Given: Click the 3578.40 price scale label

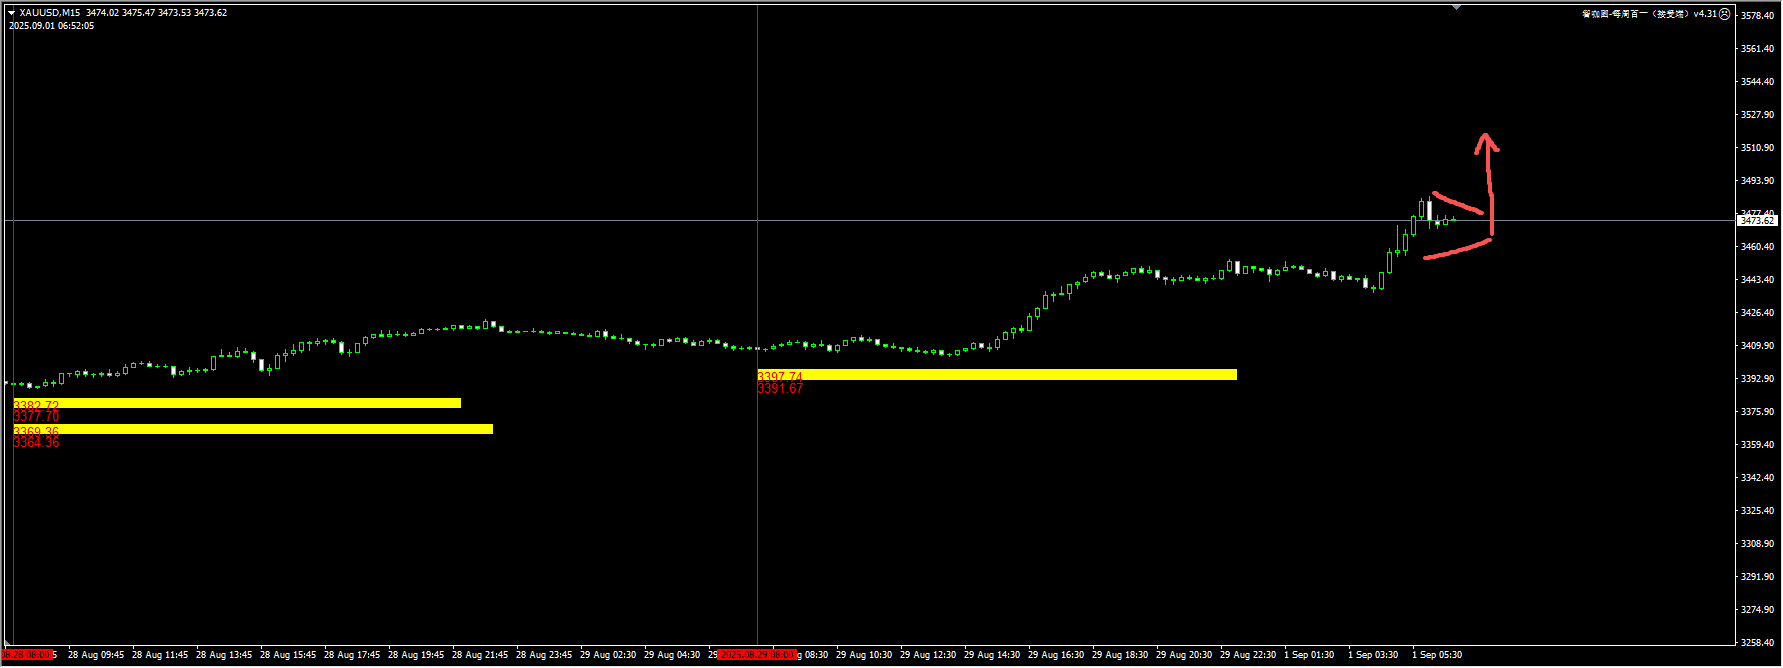Looking at the screenshot, I should pos(1757,15).
